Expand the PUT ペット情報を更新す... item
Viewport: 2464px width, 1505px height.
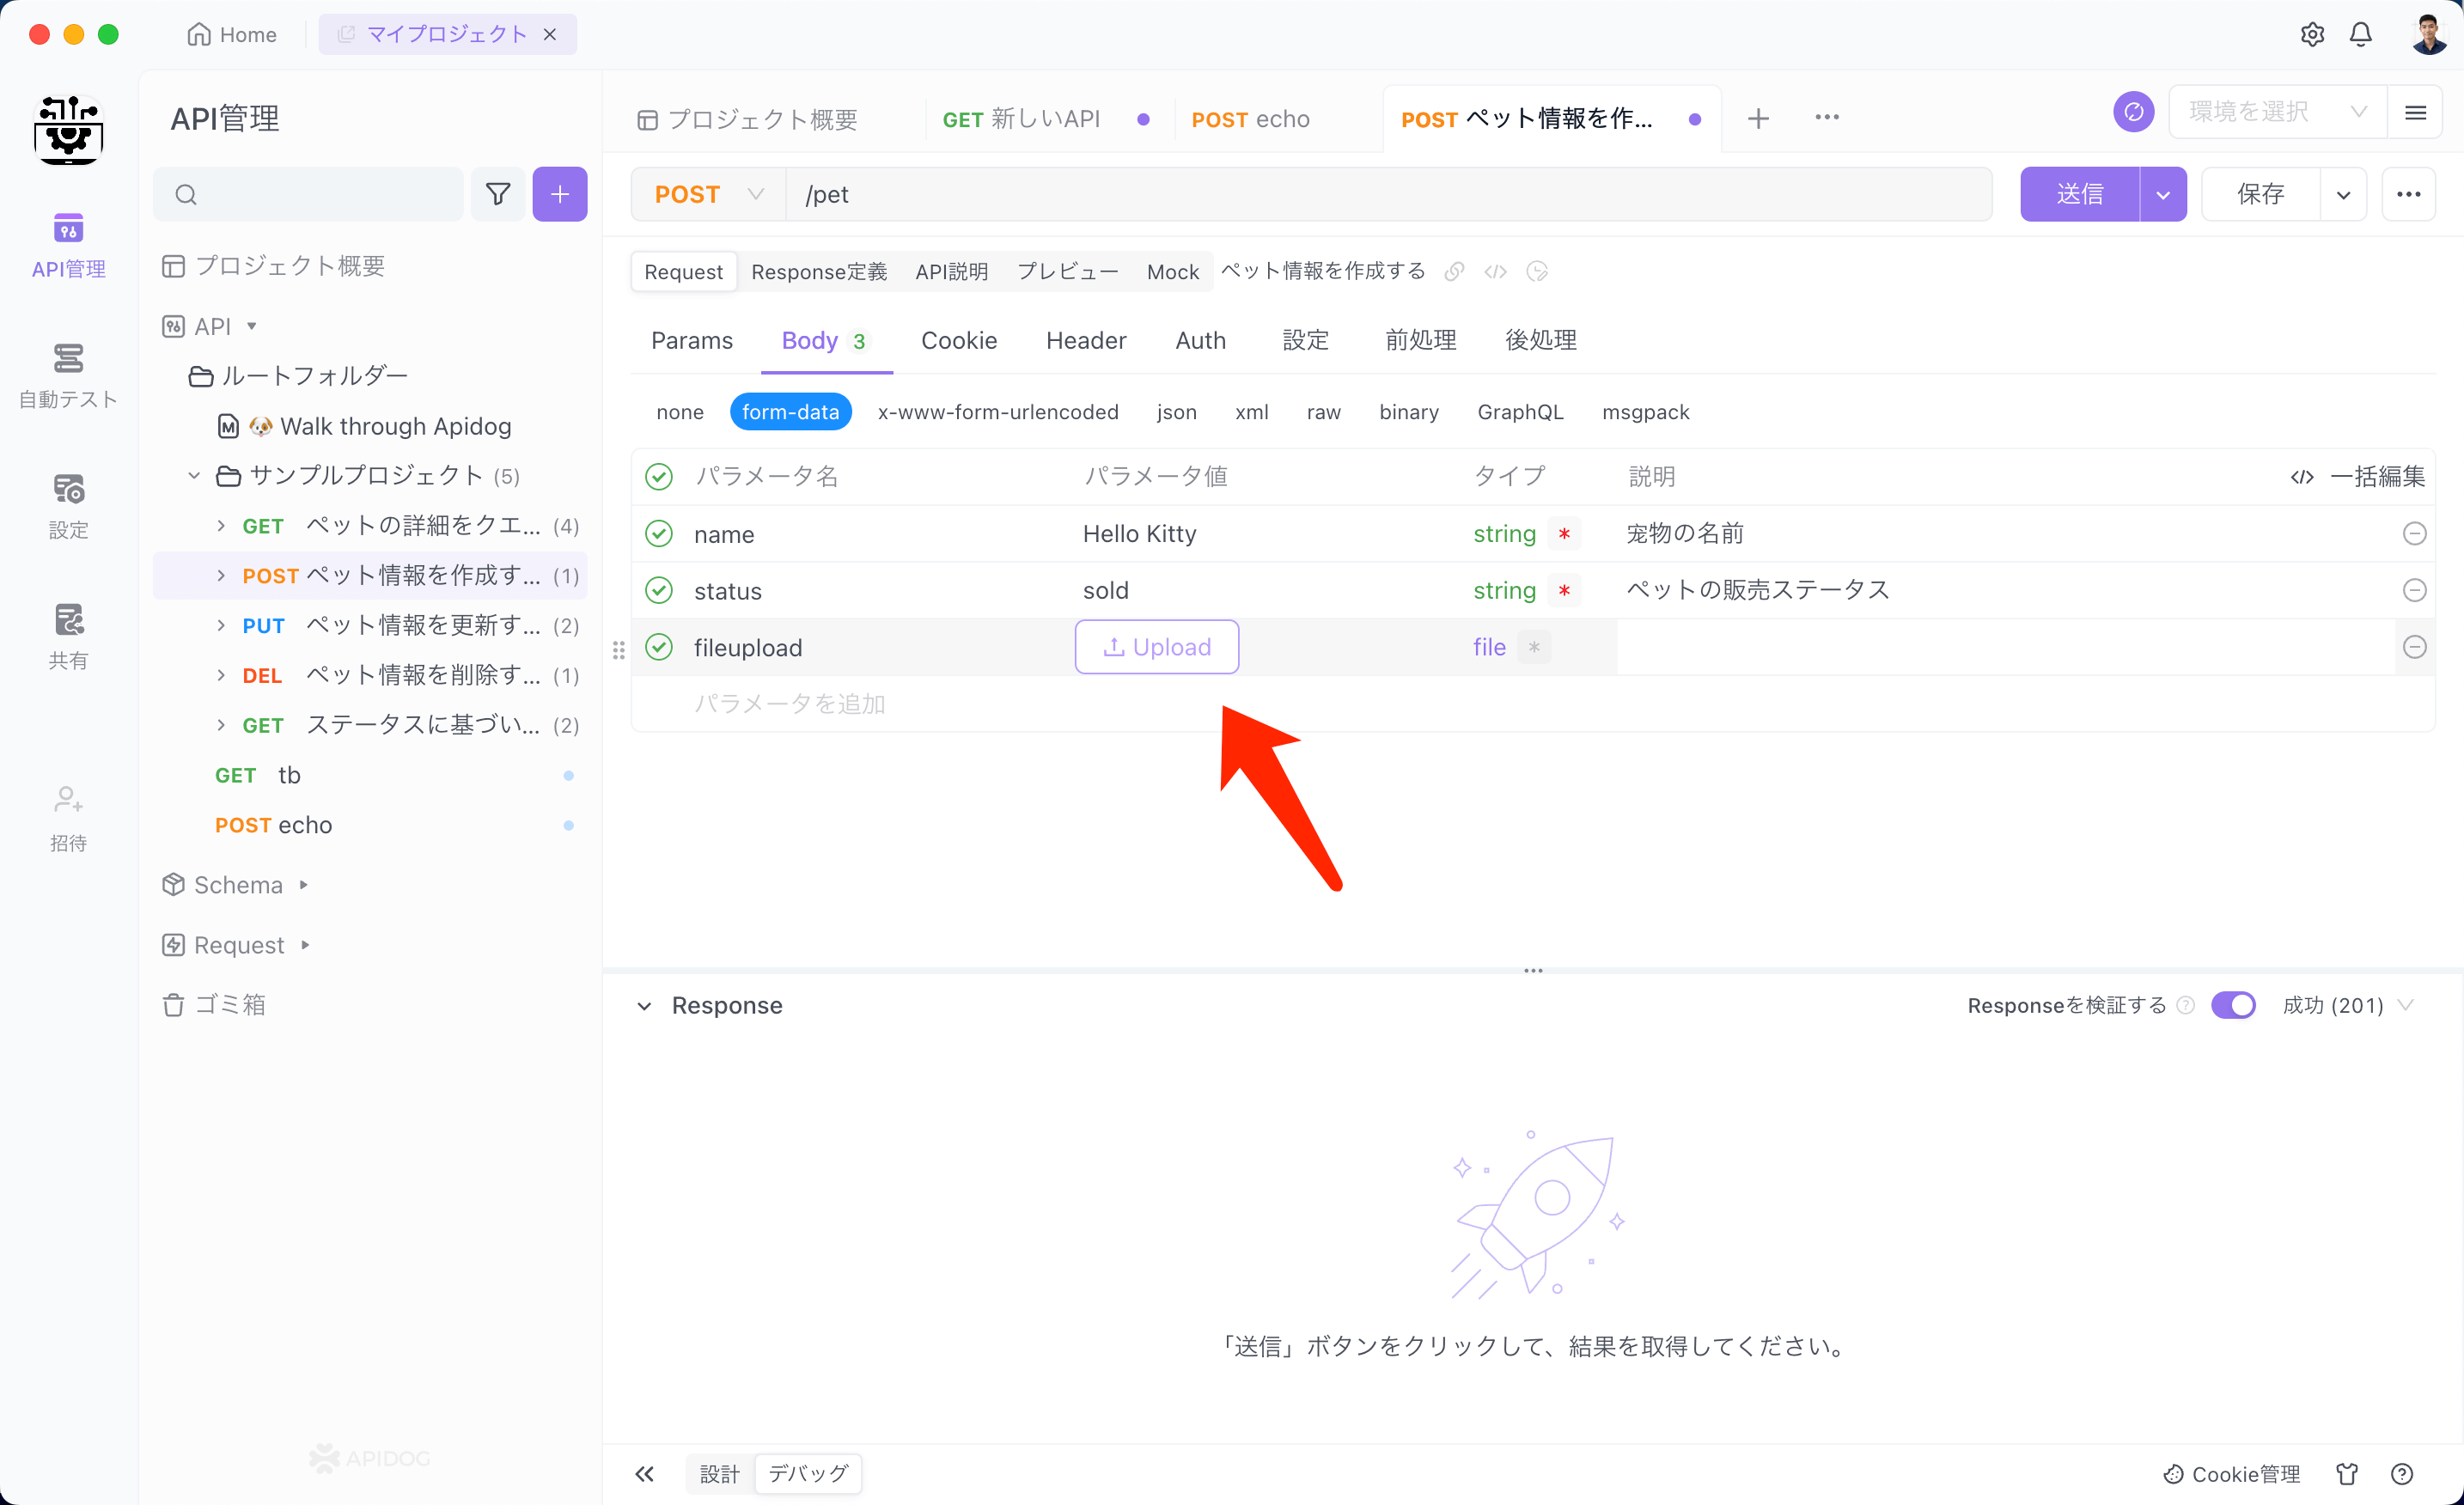(x=221, y=625)
